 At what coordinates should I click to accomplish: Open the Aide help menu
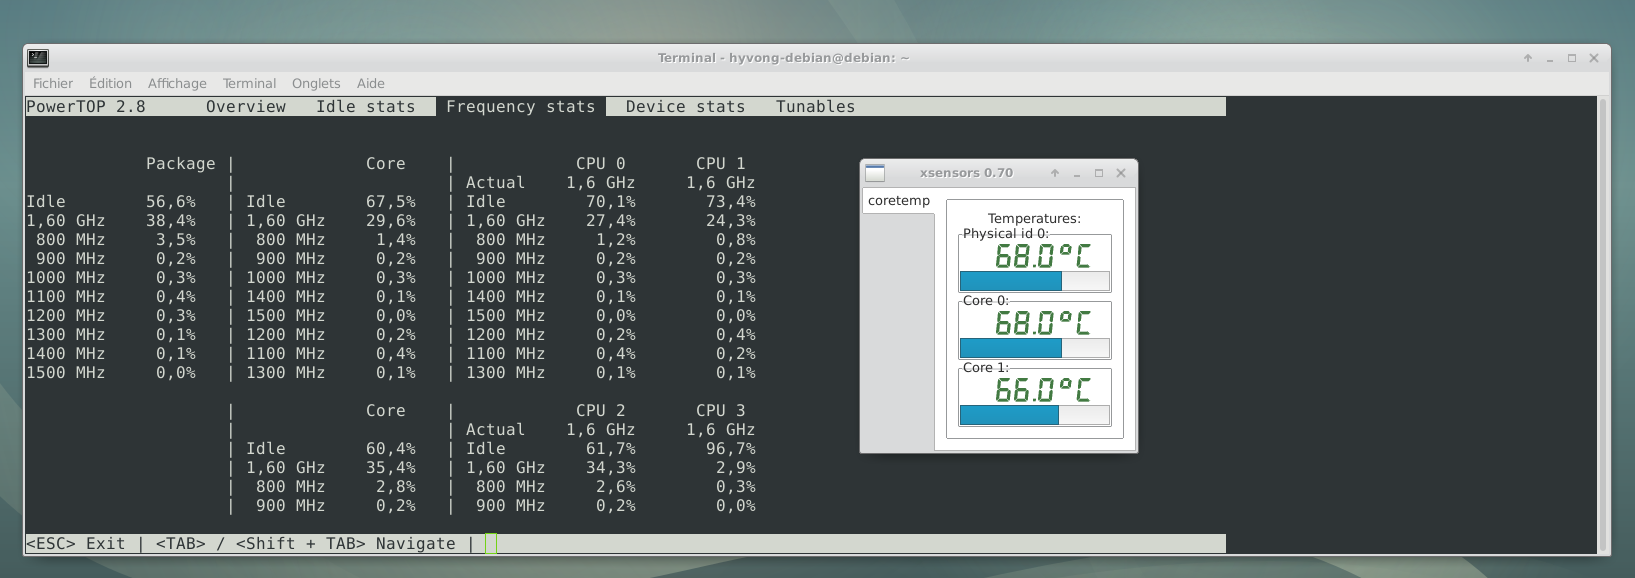pyautogui.click(x=370, y=83)
